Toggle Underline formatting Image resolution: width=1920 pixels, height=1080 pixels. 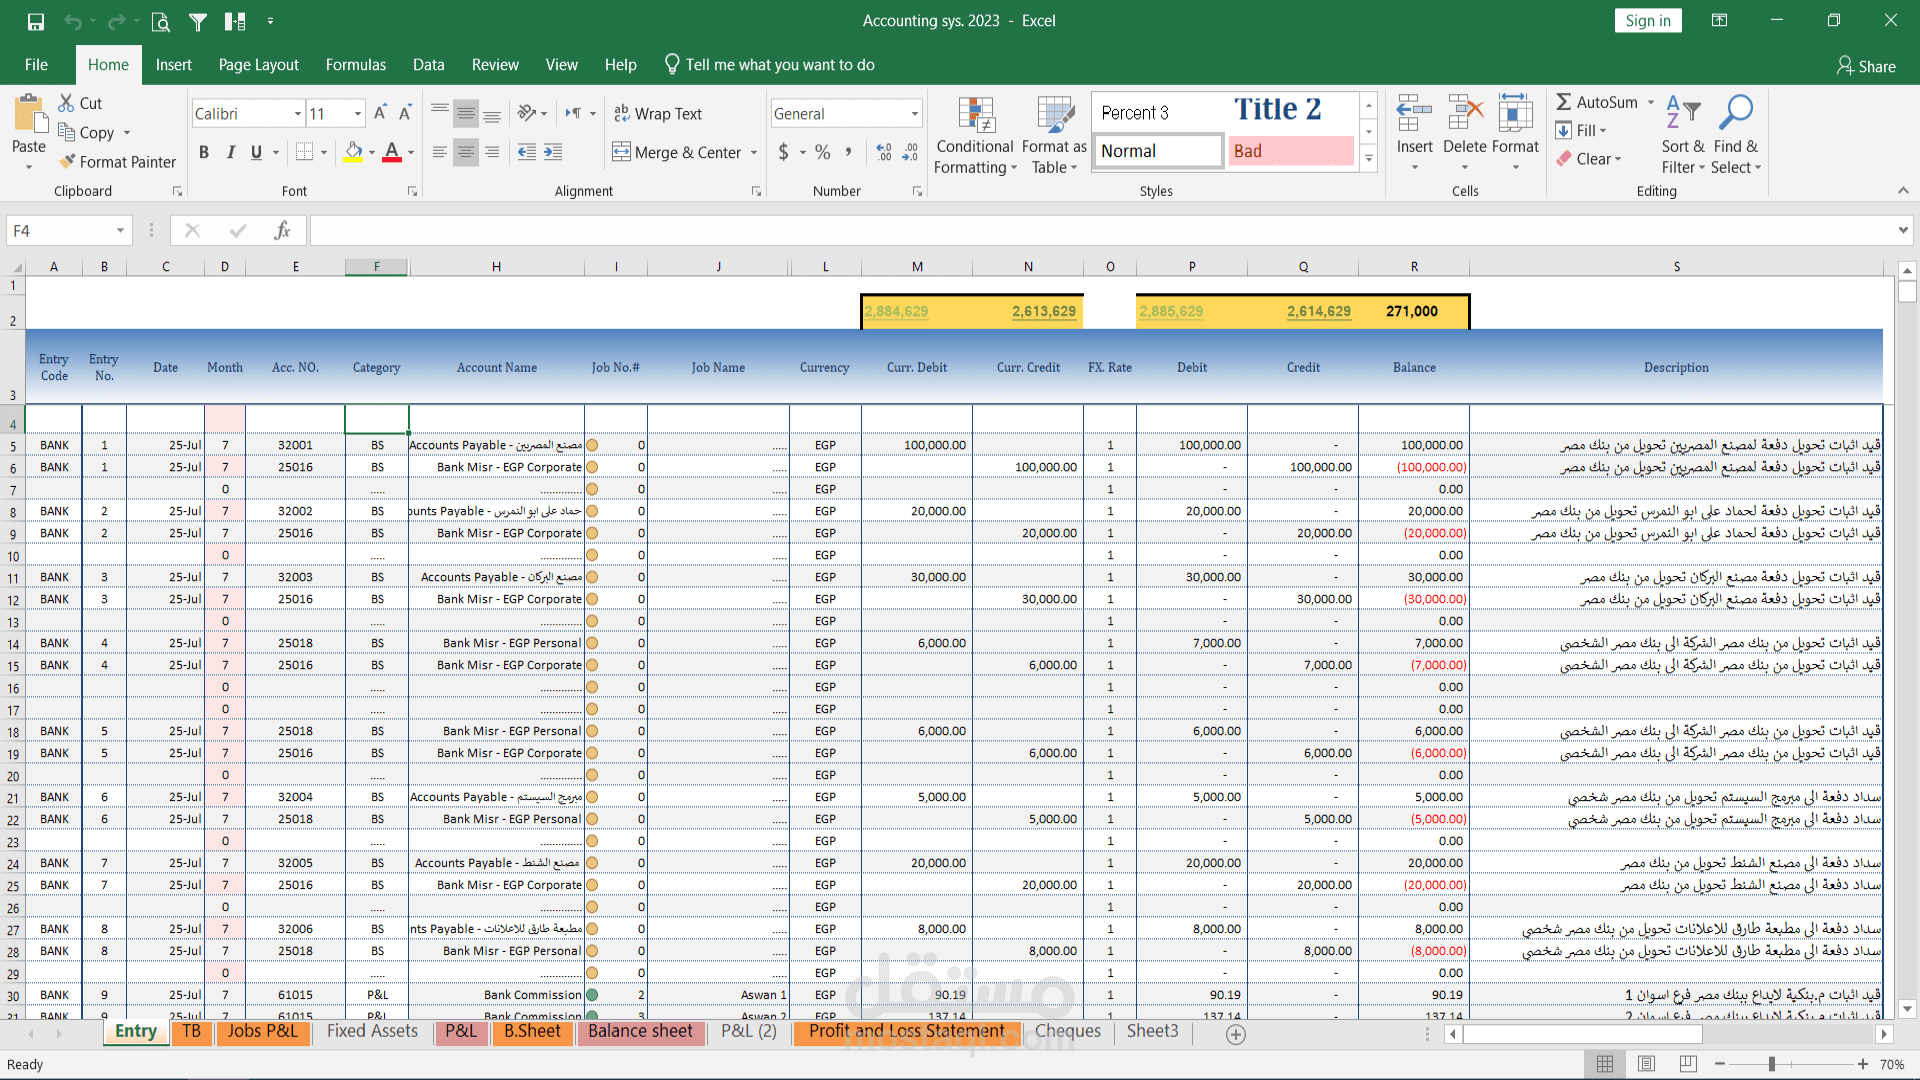coord(256,152)
